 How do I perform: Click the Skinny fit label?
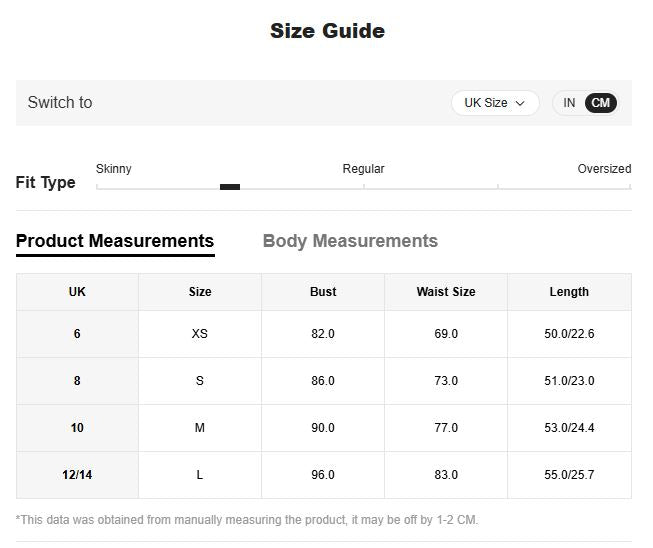coord(113,169)
